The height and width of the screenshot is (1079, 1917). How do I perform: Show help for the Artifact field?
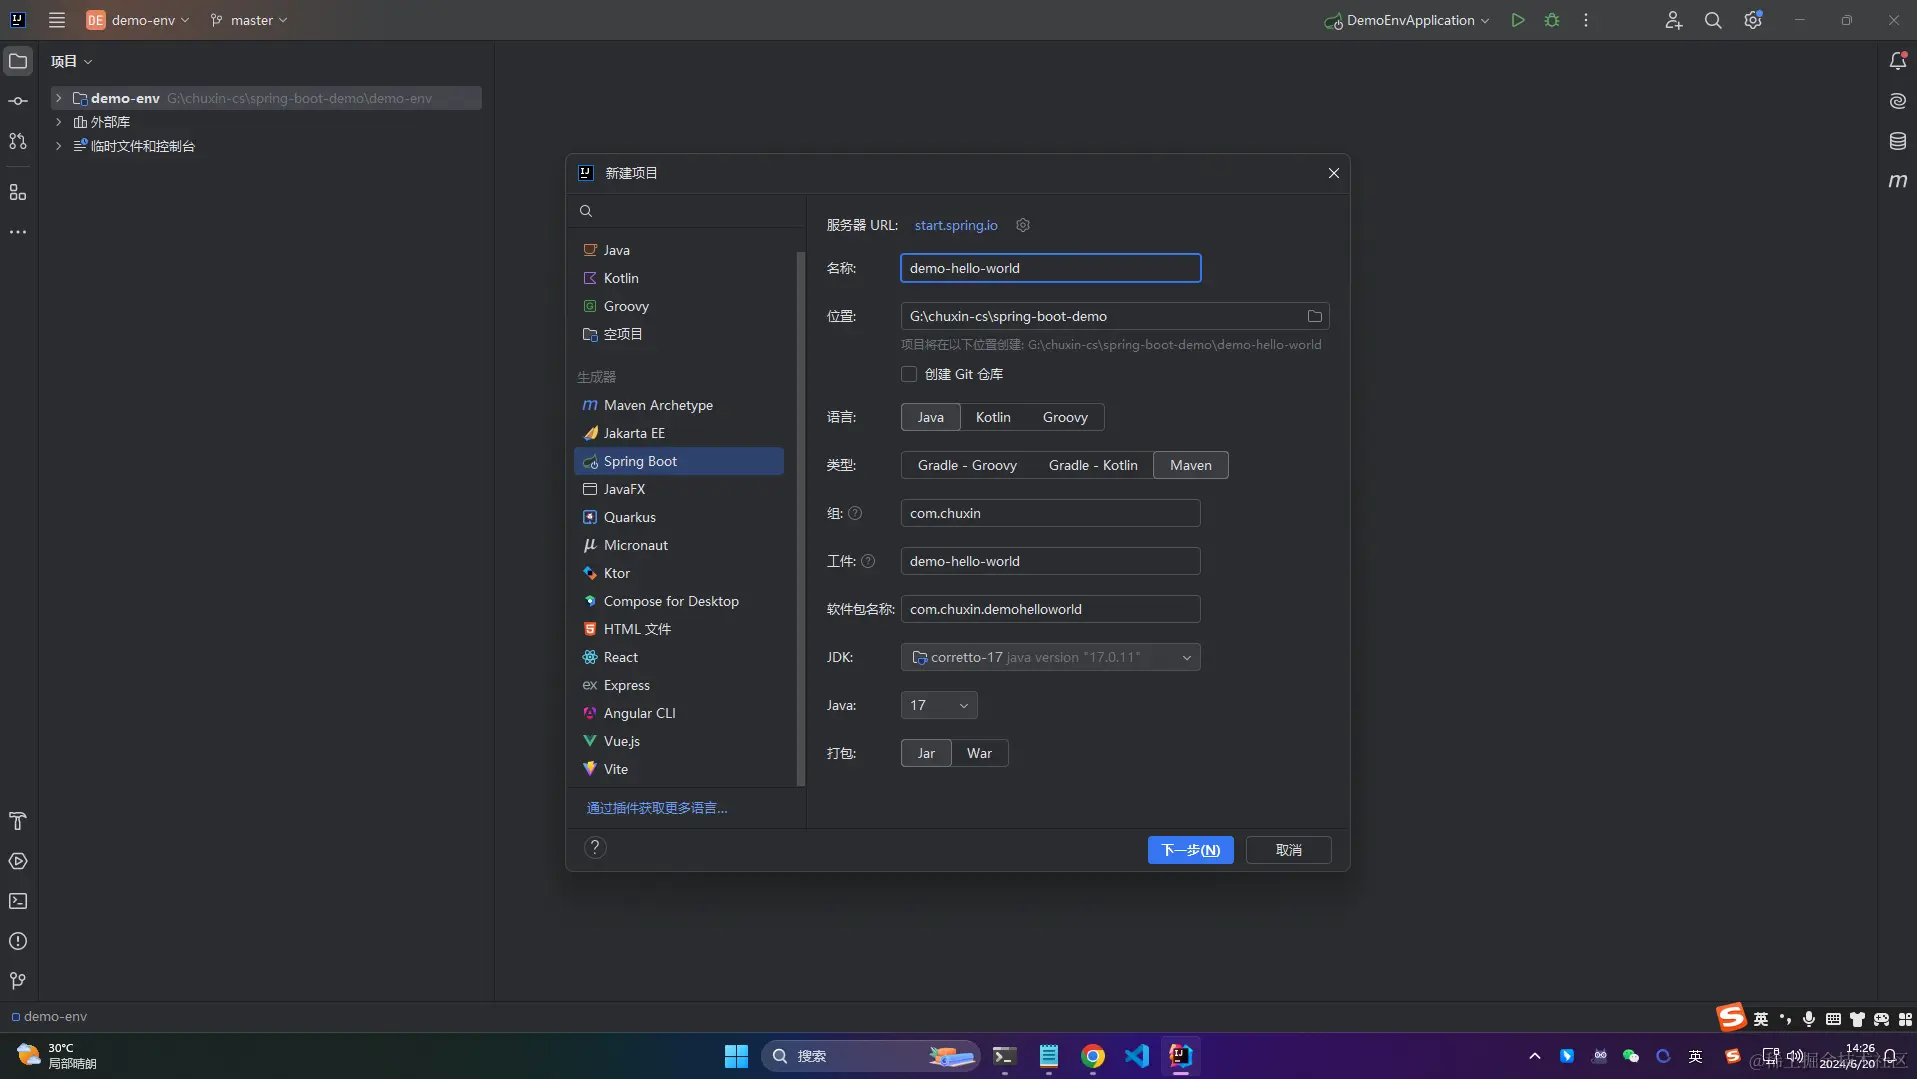pyautogui.click(x=868, y=561)
